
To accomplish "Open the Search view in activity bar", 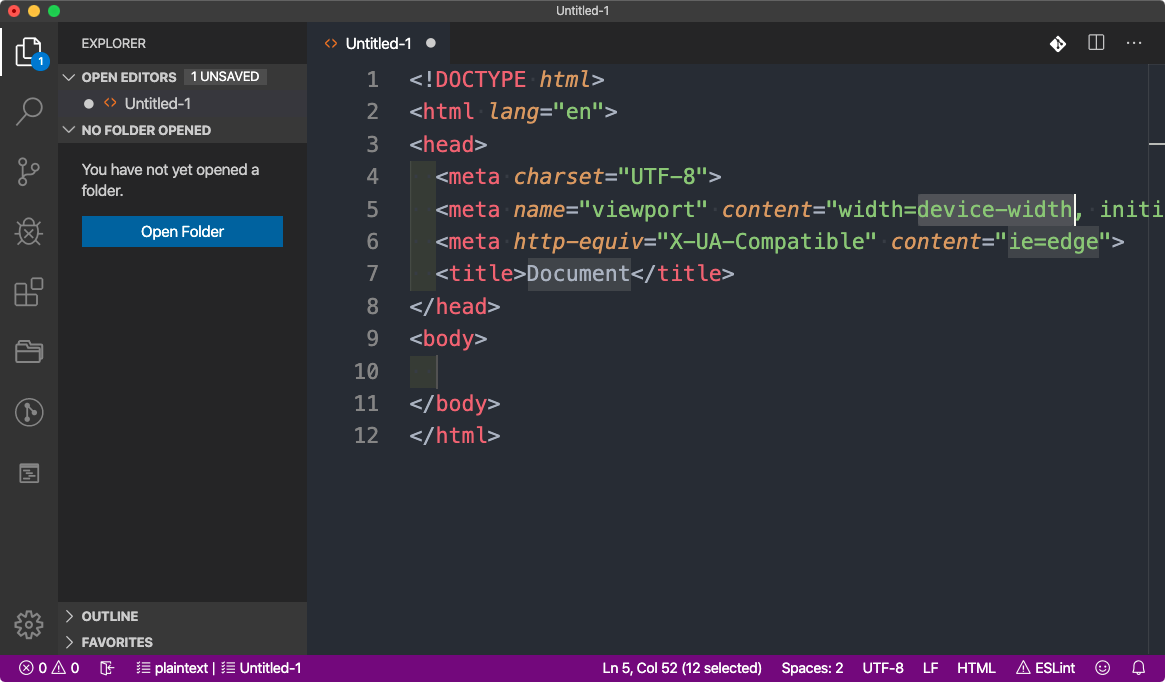I will click(29, 111).
